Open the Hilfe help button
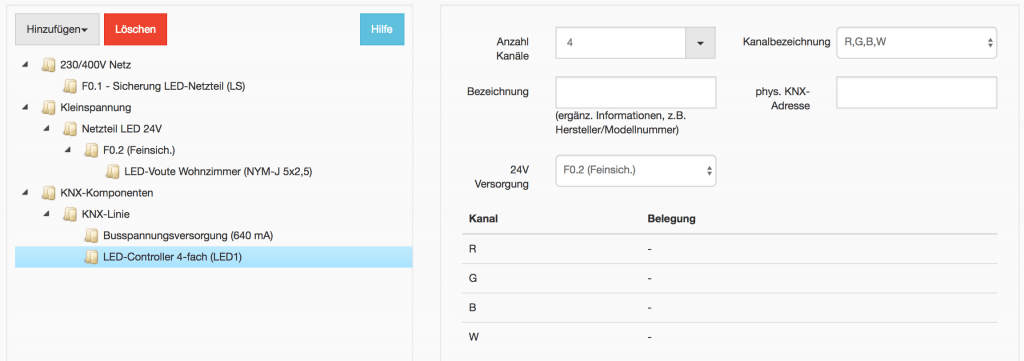 pos(382,29)
